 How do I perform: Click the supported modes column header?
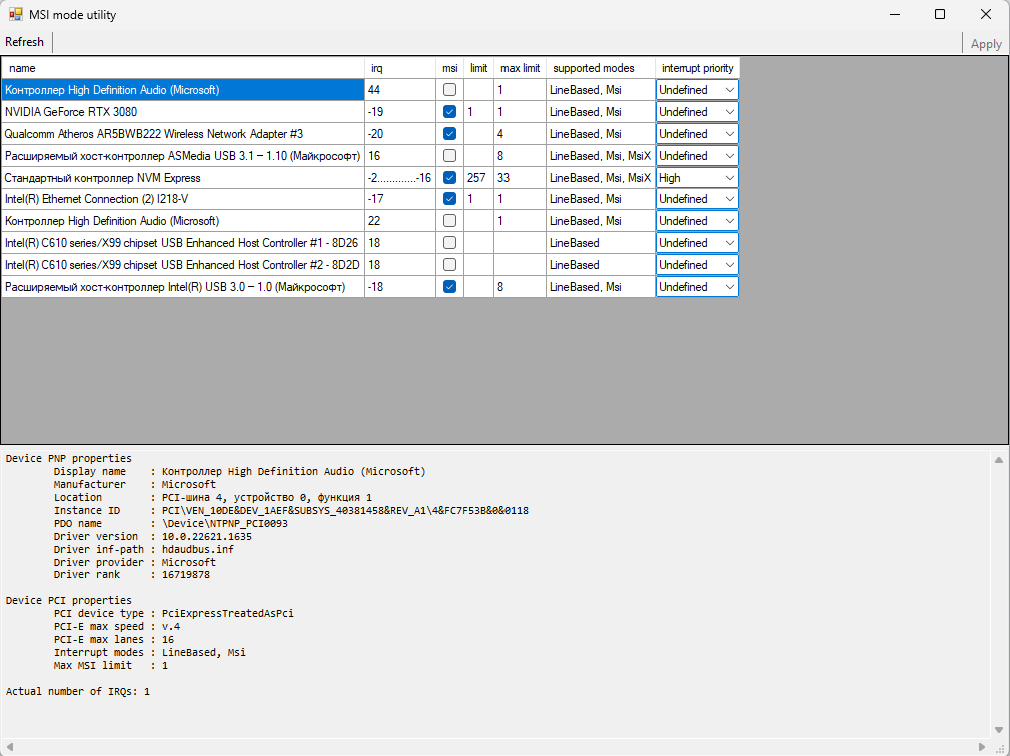pos(601,68)
